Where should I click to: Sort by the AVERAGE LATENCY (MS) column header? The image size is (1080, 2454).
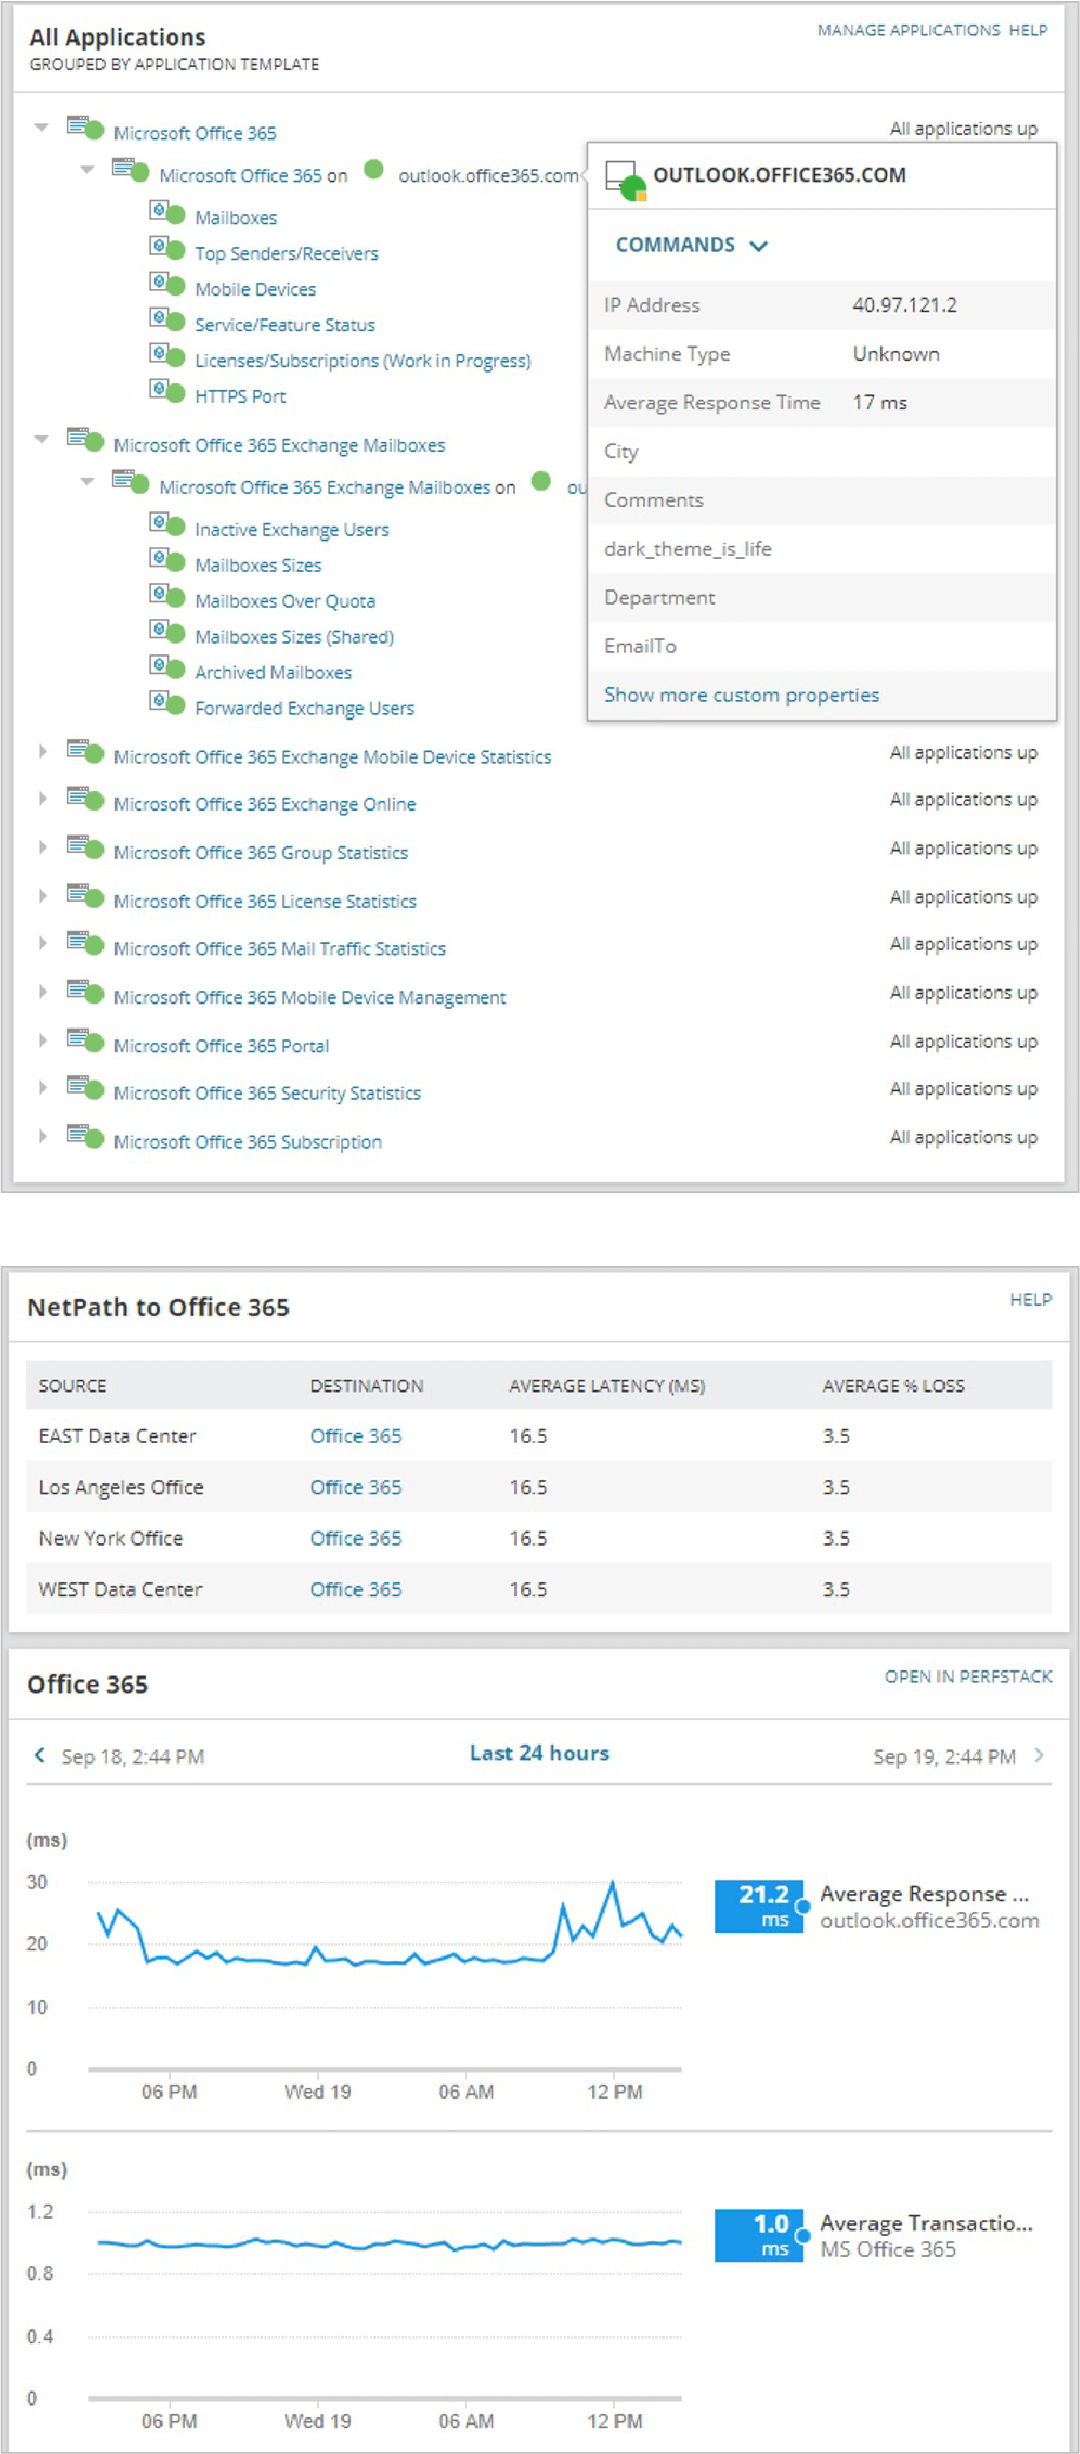(x=607, y=1386)
